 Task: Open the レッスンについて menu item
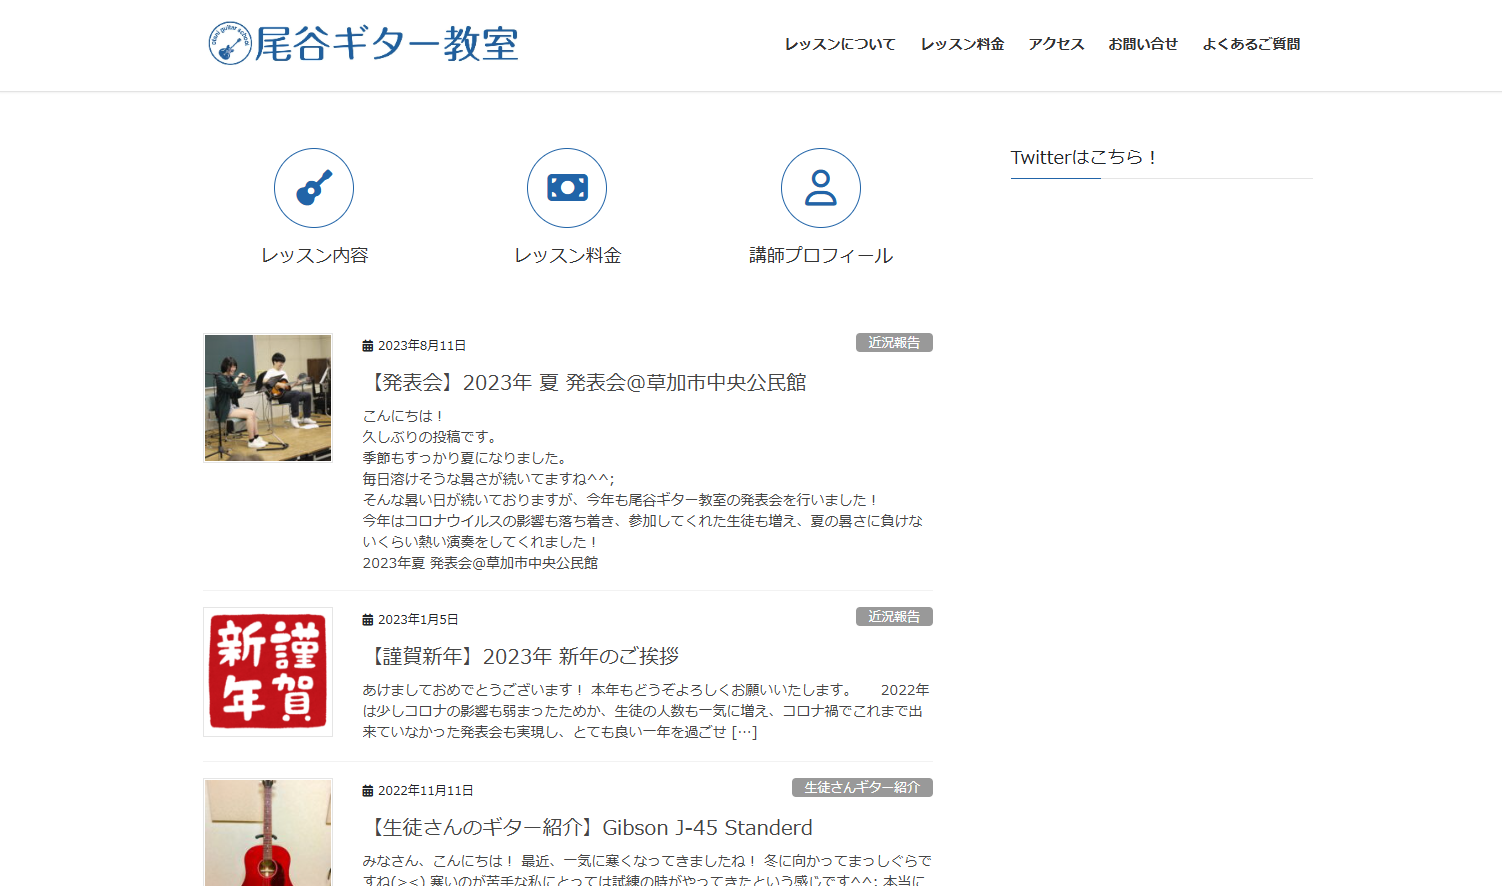[840, 44]
